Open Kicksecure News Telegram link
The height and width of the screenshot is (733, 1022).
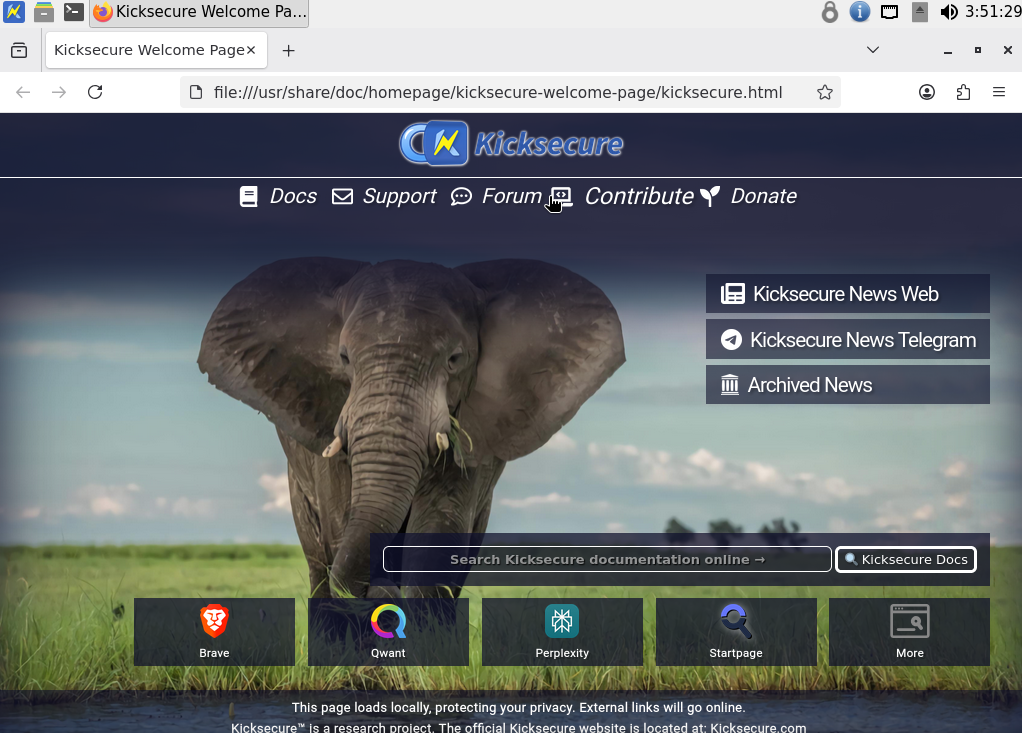point(847,340)
